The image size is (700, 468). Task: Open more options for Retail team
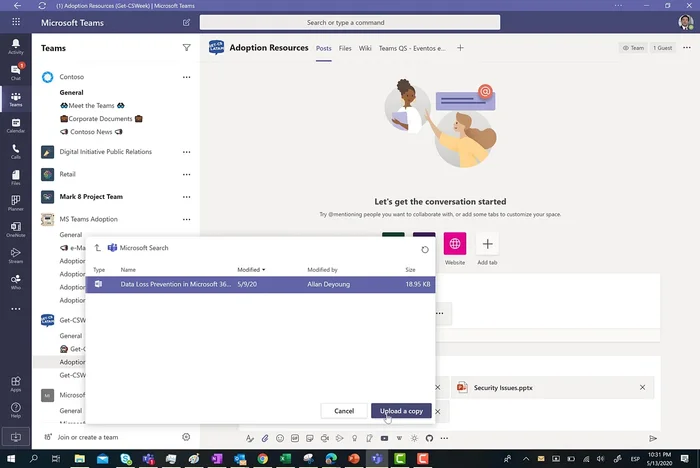[186, 174]
